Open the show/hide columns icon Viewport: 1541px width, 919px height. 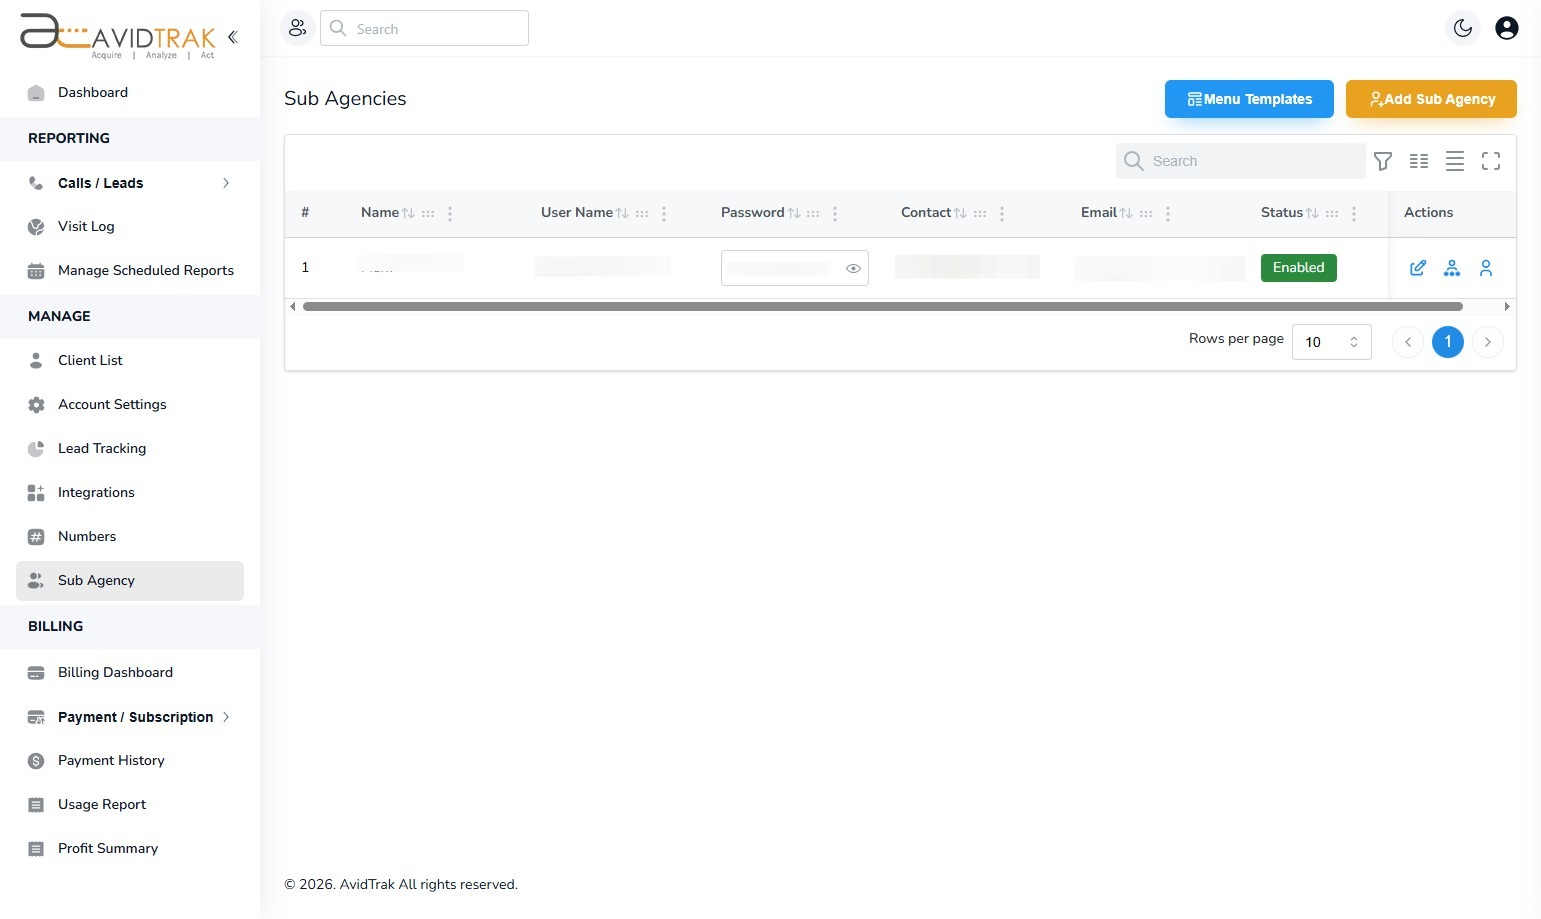pyautogui.click(x=1419, y=161)
